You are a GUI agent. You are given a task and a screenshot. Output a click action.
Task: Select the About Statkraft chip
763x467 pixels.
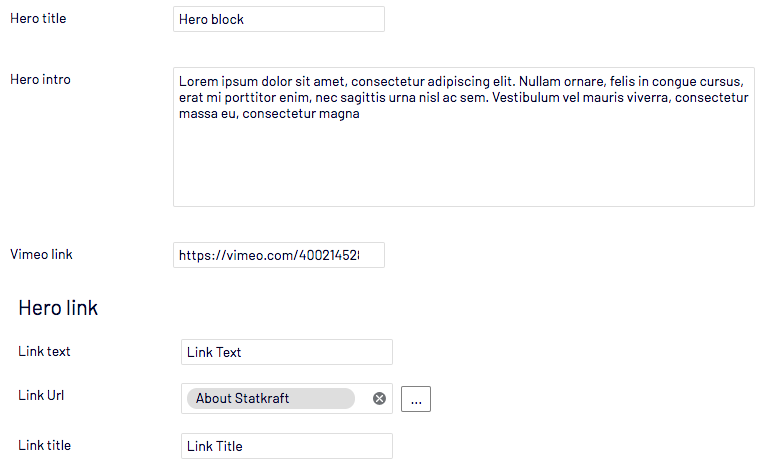[271, 398]
